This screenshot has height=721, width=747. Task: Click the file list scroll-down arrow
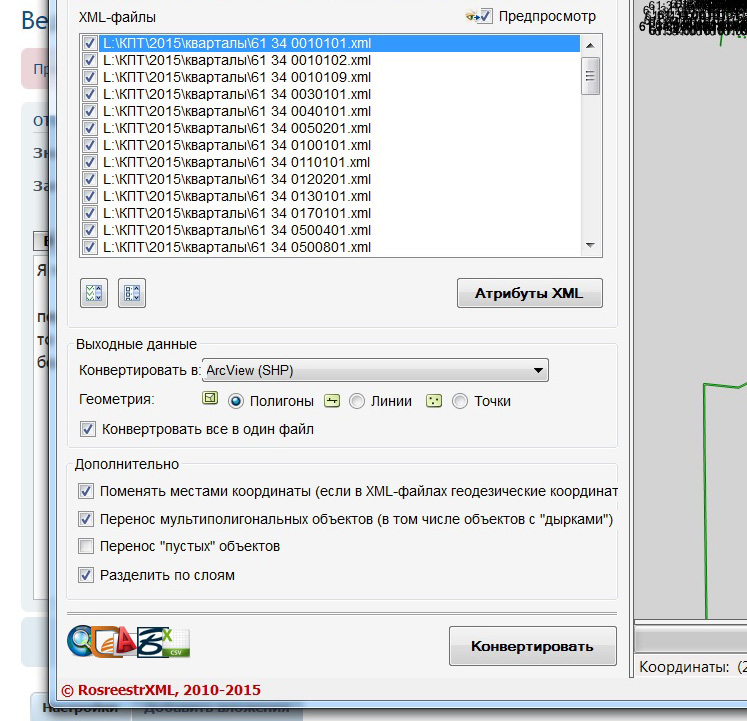[x=590, y=245]
